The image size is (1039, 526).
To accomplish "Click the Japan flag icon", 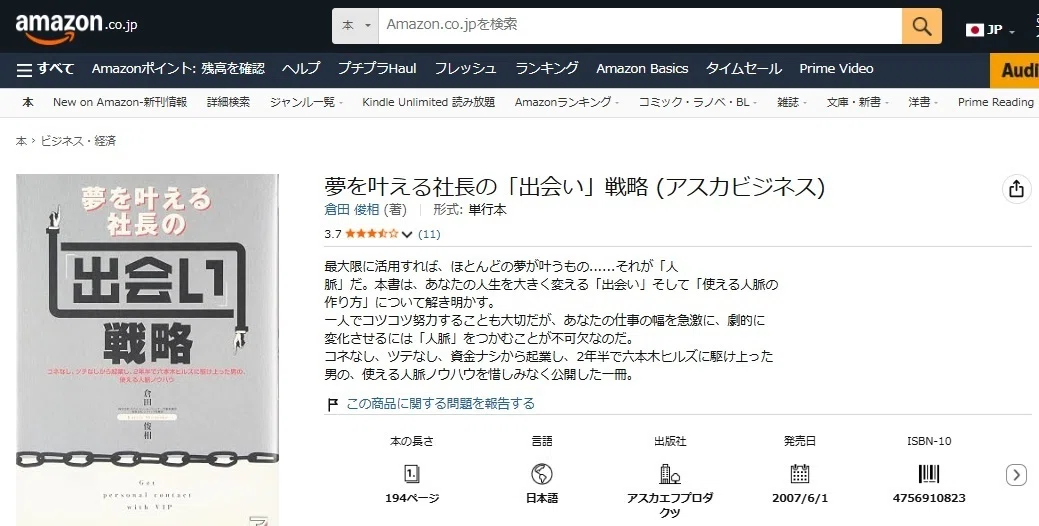I will [x=974, y=30].
